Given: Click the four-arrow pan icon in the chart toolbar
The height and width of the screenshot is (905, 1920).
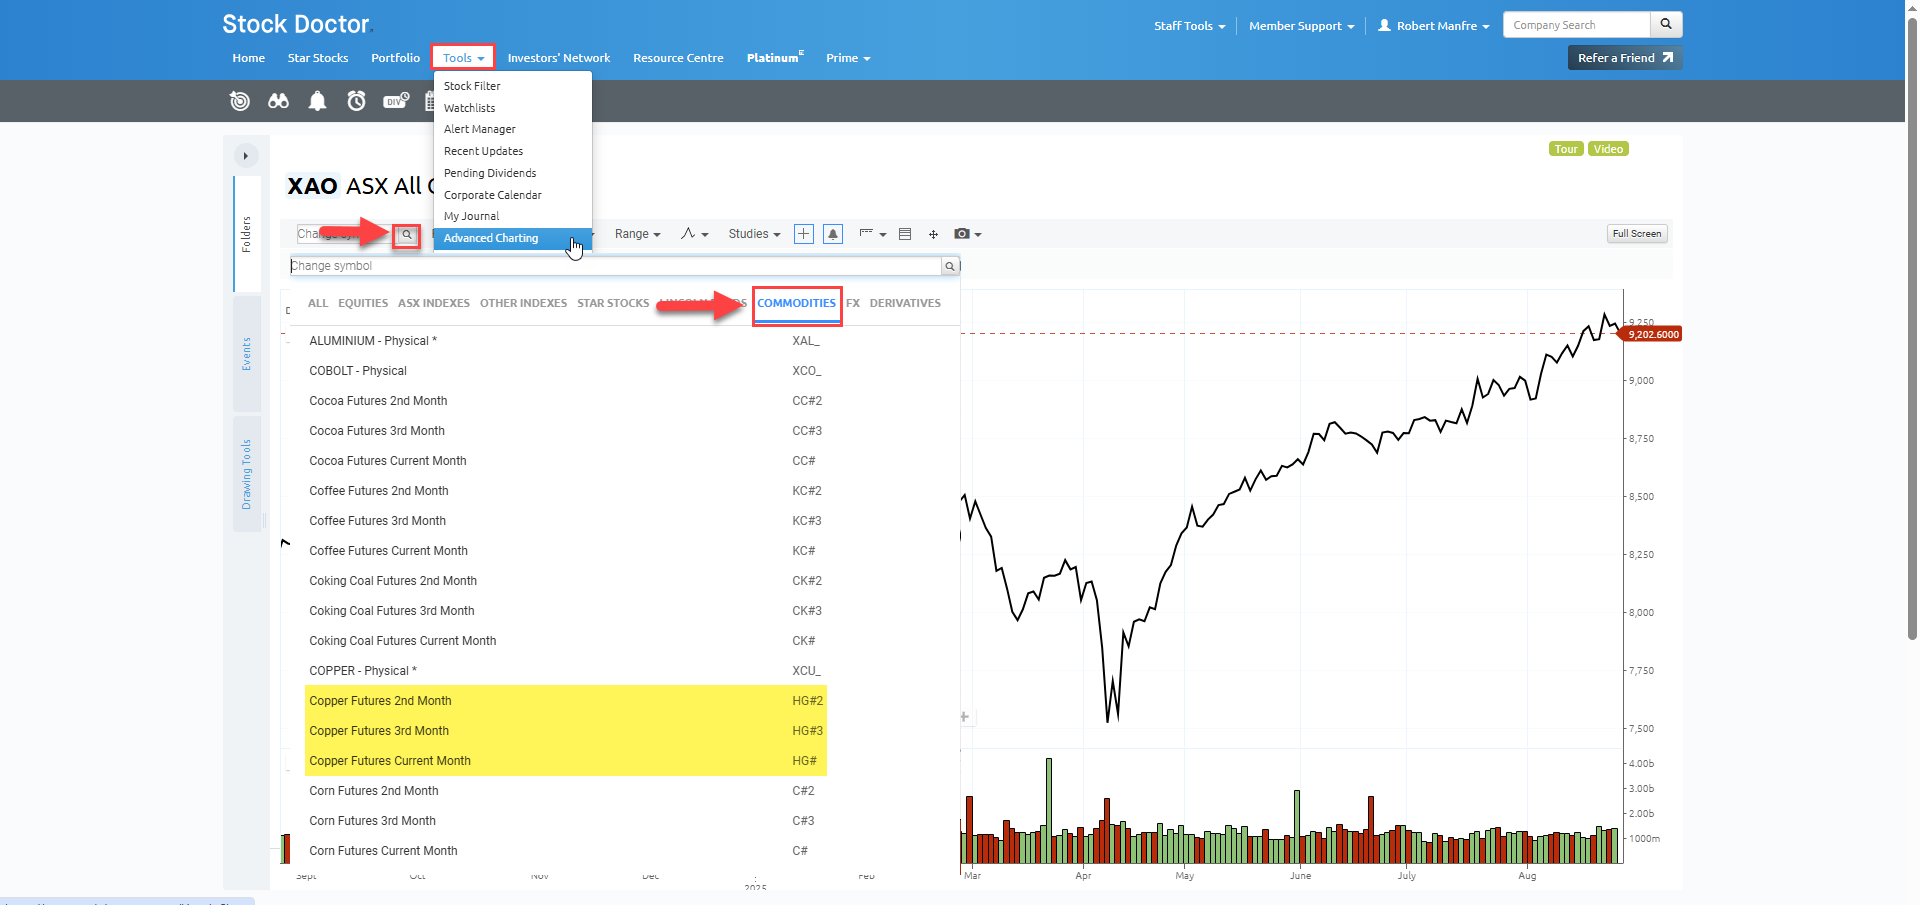Looking at the screenshot, I should (x=933, y=234).
